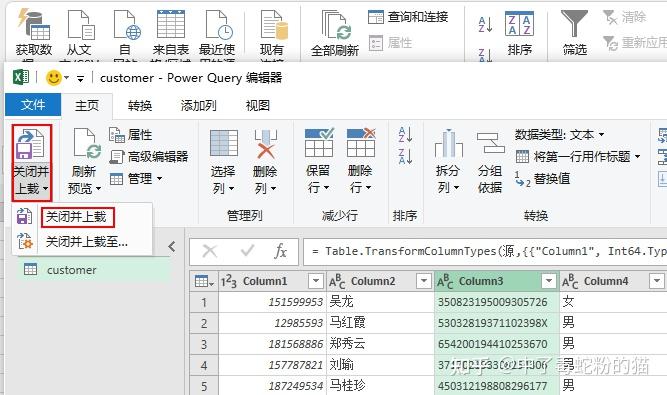
Task: Collapse the queries pane with the chevron
Action: coord(171,246)
